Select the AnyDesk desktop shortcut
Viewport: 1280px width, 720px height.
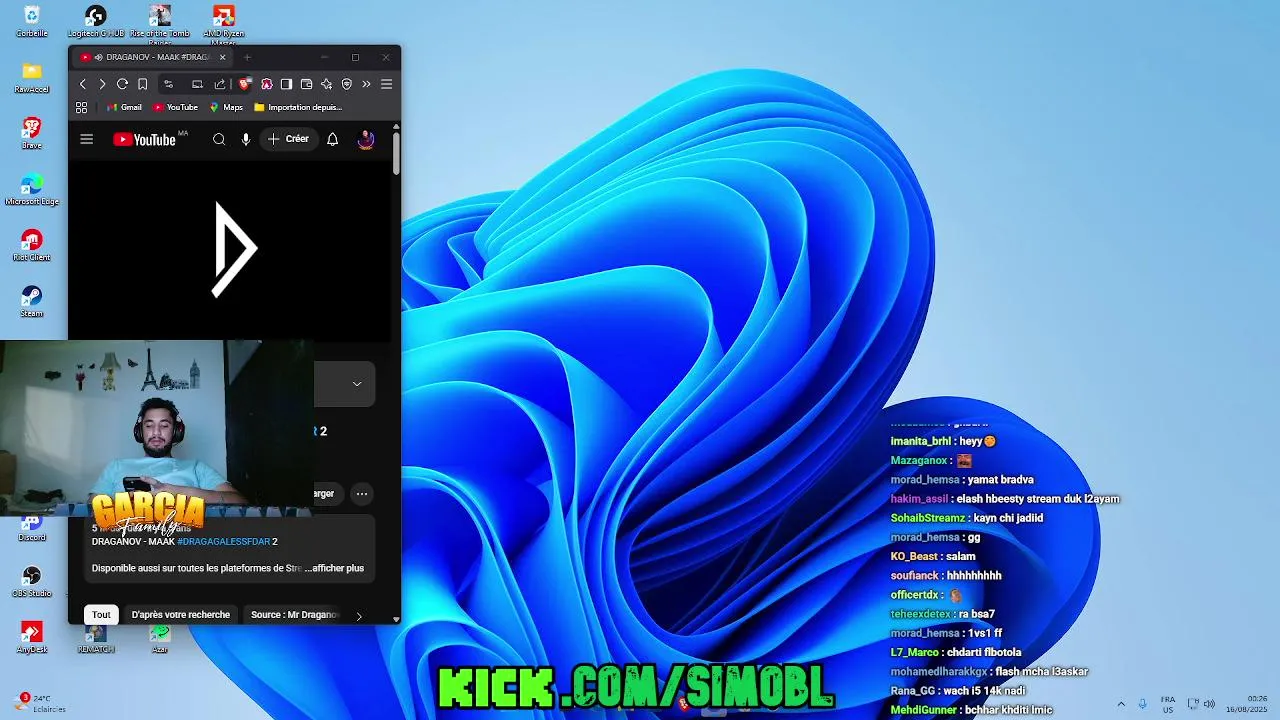pyautogui.click(x=32, y=637)
